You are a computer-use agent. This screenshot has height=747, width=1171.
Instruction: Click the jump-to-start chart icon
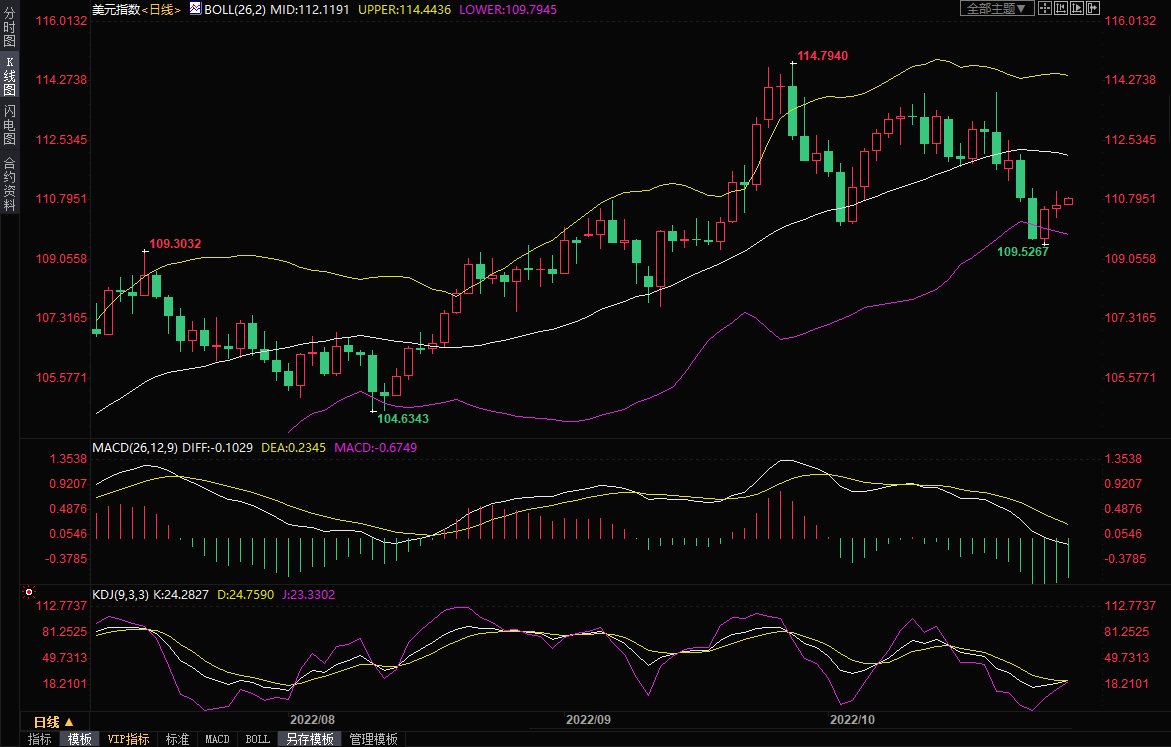pyautogui.click(x=1061, y=8)
